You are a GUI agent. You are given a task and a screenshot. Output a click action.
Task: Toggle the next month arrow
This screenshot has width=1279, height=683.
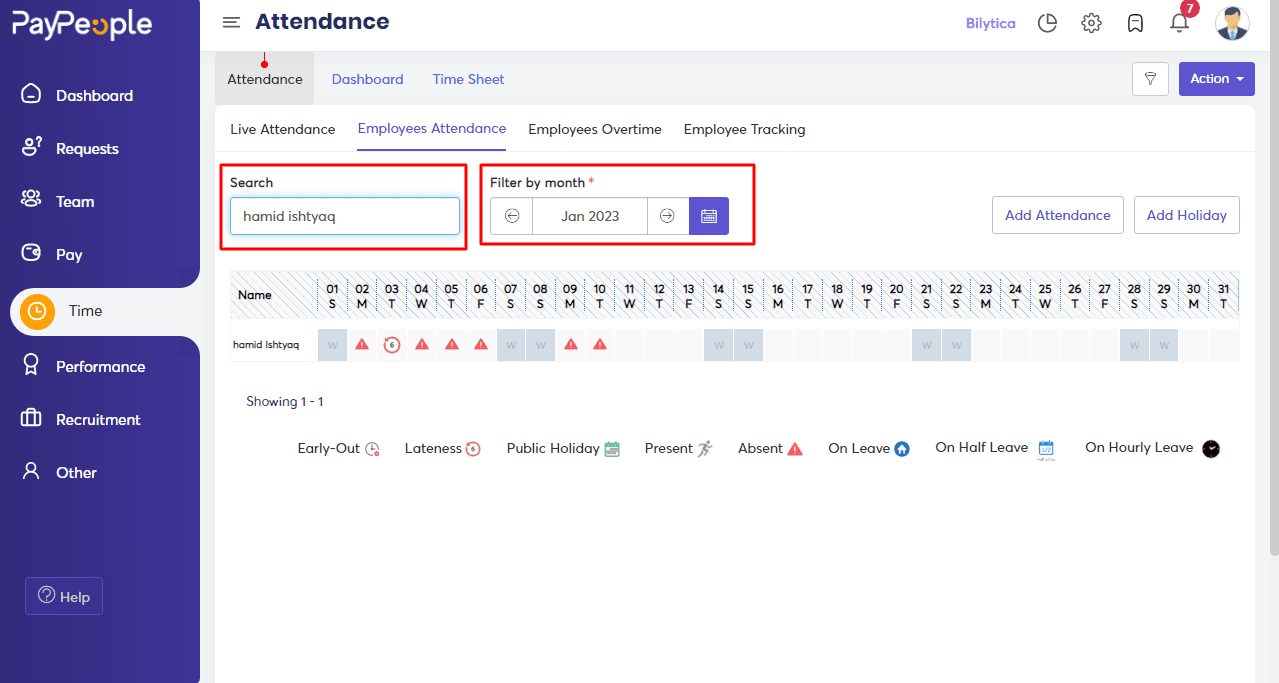coord(667,215)
